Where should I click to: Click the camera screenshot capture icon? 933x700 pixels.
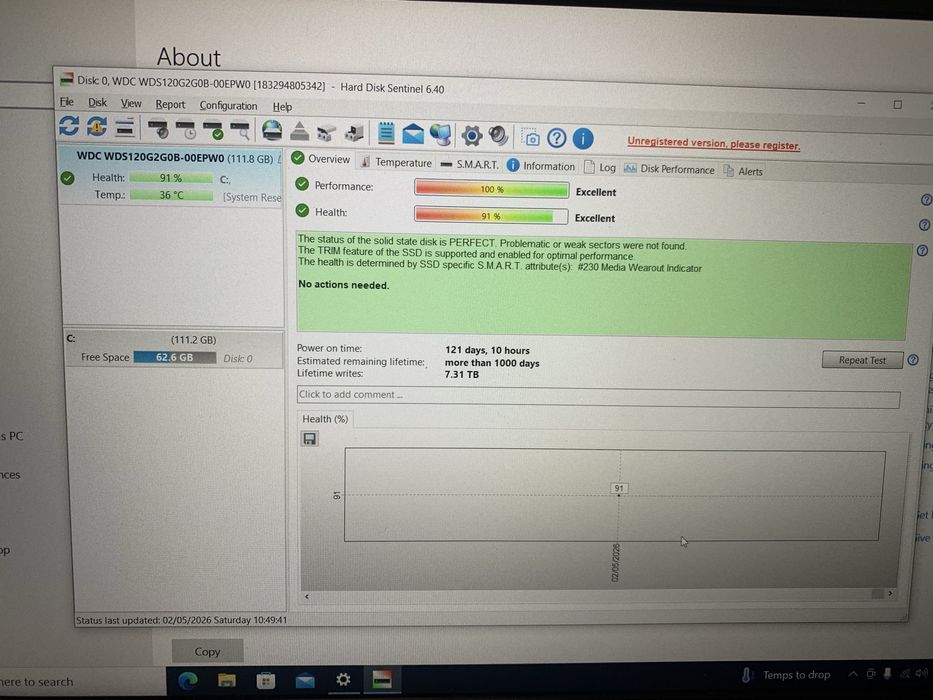pyautogui.click(x=530, y=138)
